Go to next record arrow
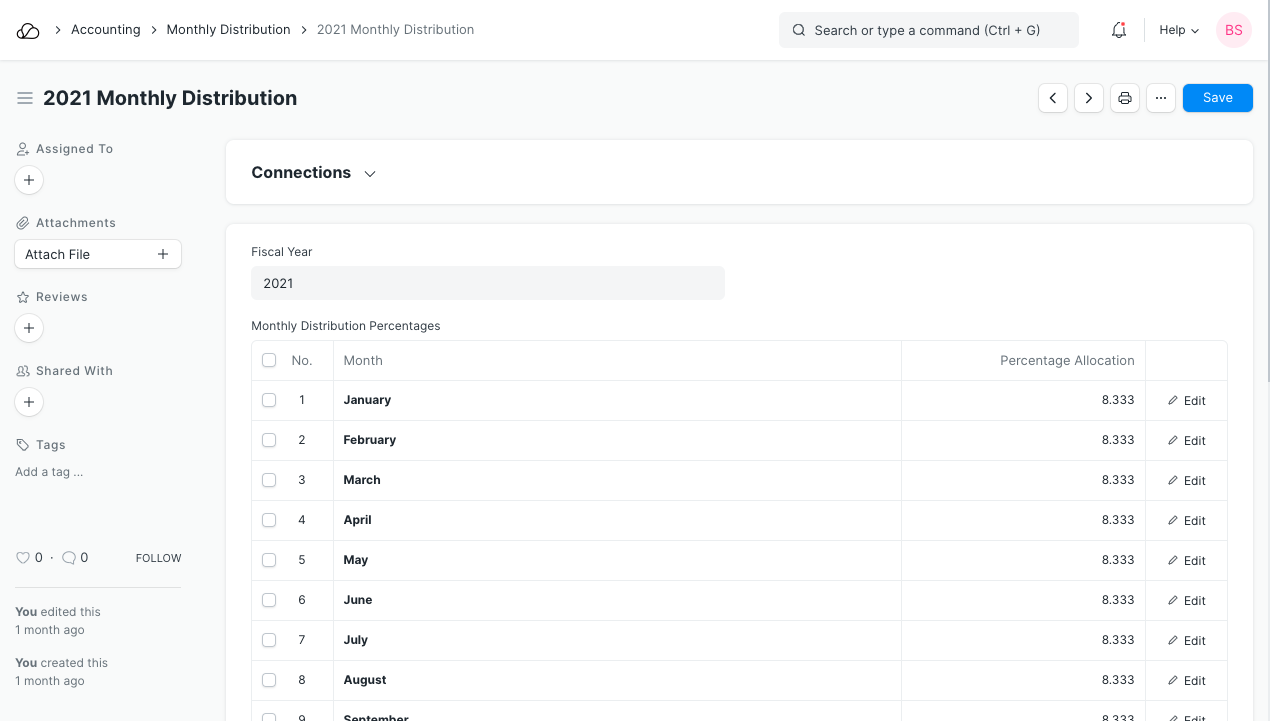The width and height of the screenshot is (1270, 721). pyautogui.click(x=1089, y=98)
